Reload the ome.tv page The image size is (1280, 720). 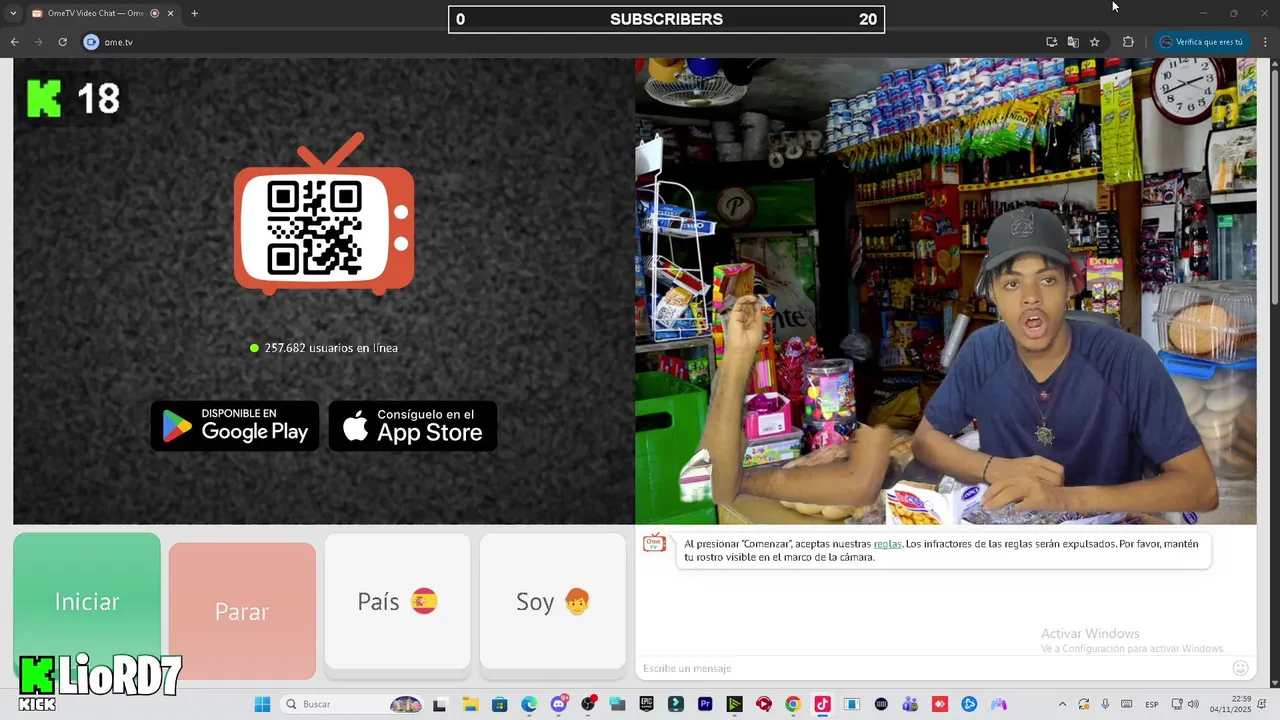point(62,42)
